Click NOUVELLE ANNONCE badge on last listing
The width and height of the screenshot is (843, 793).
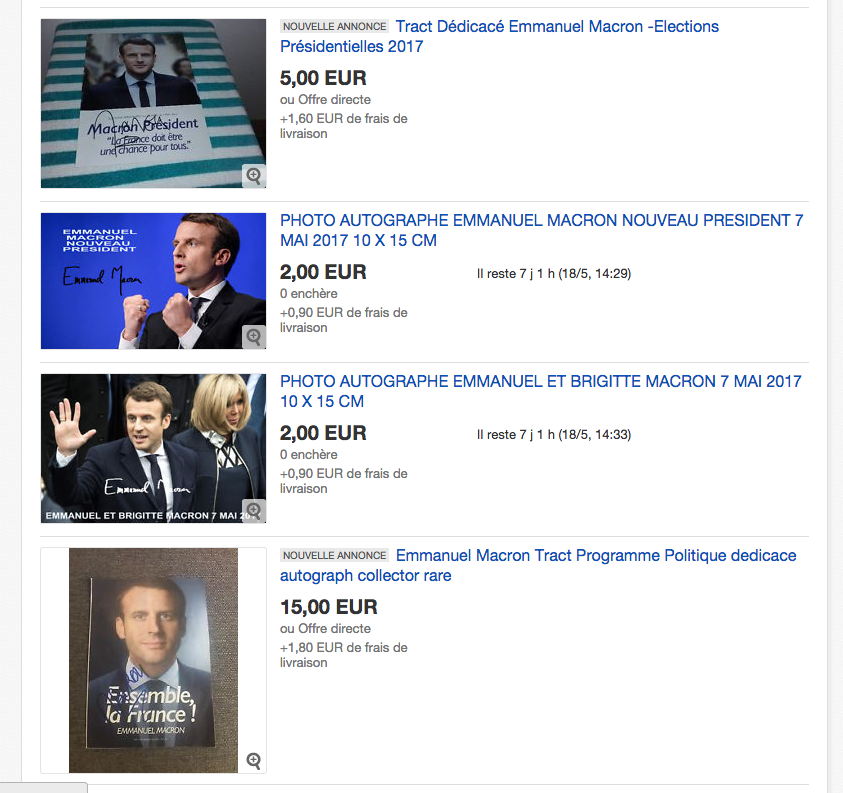(x=334, y=555)
